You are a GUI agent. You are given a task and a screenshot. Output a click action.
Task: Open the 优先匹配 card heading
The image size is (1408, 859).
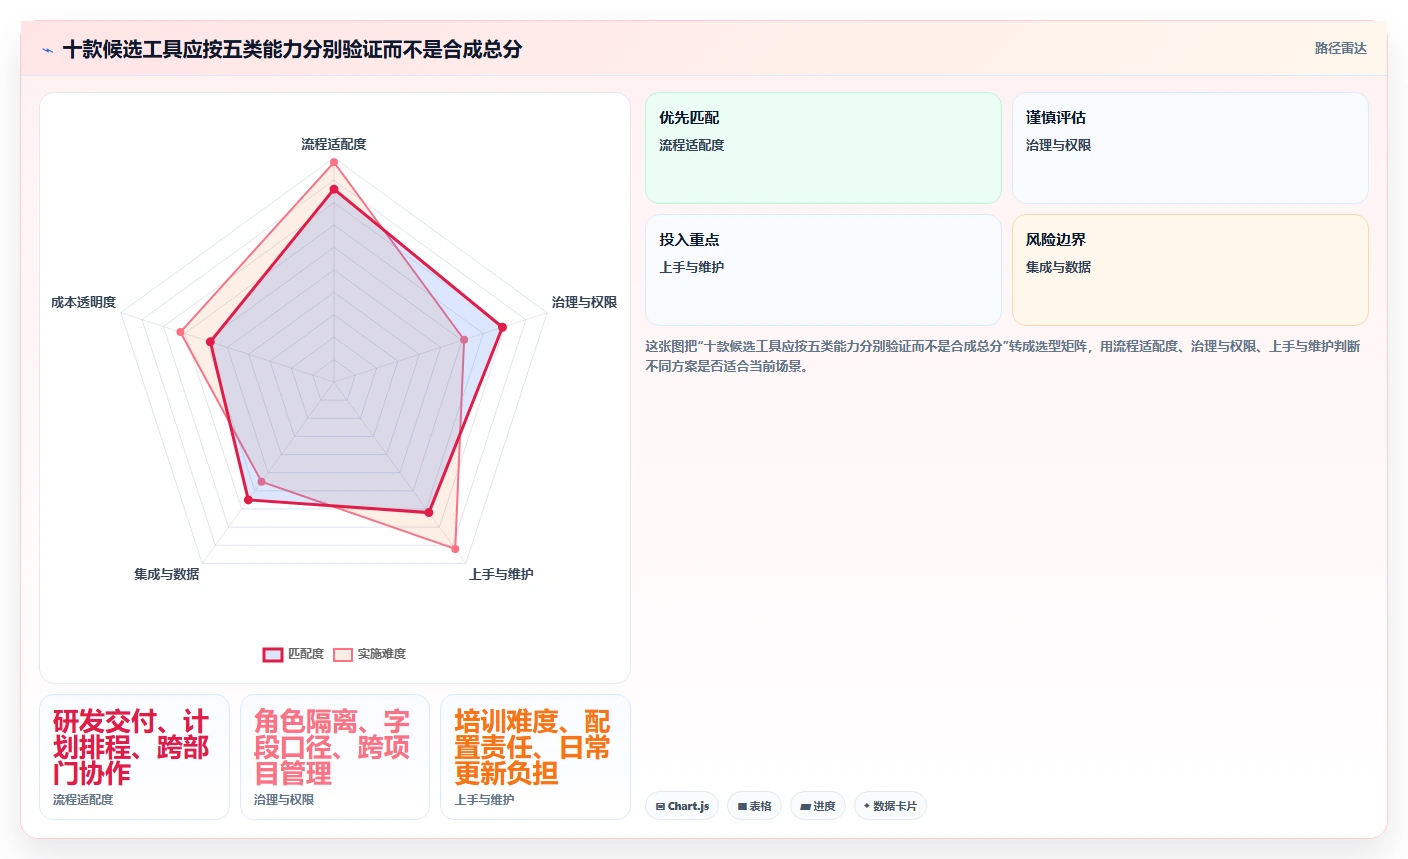click(689, 118)
